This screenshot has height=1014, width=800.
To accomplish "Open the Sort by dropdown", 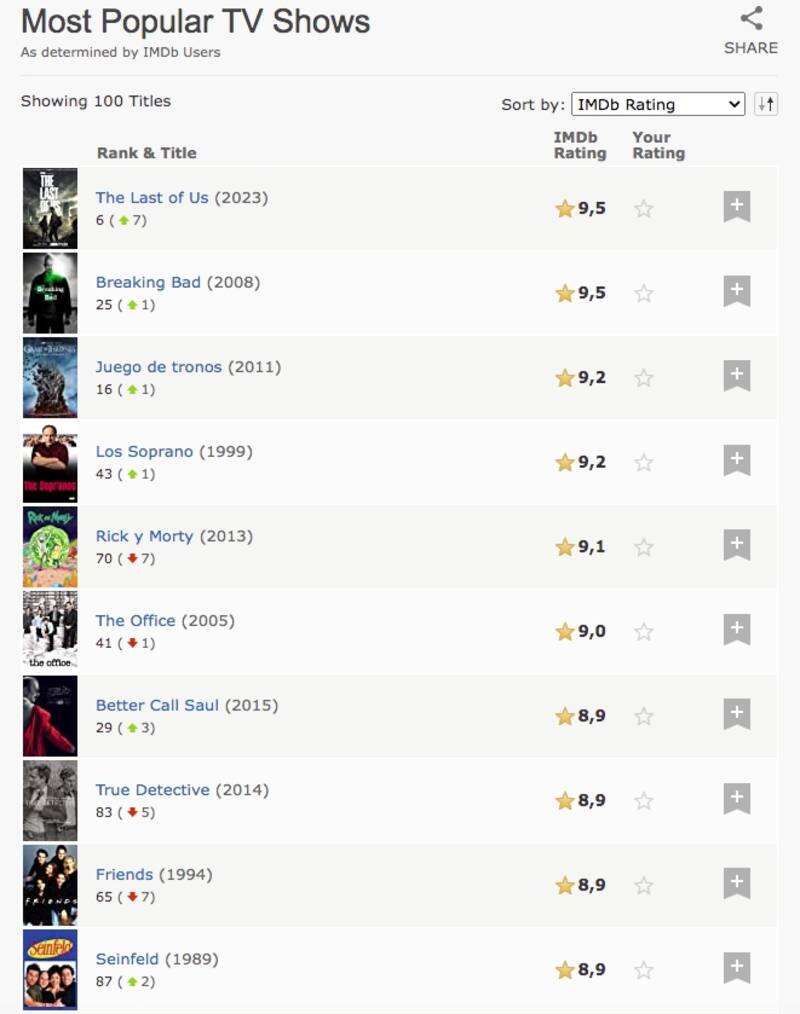I will point(658,104).
